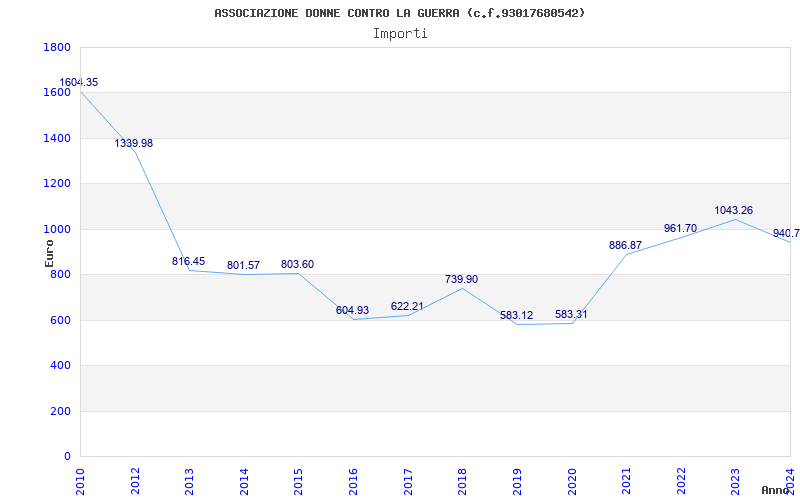
Task: Click the Importi subtitle
Action: point(400,34)
